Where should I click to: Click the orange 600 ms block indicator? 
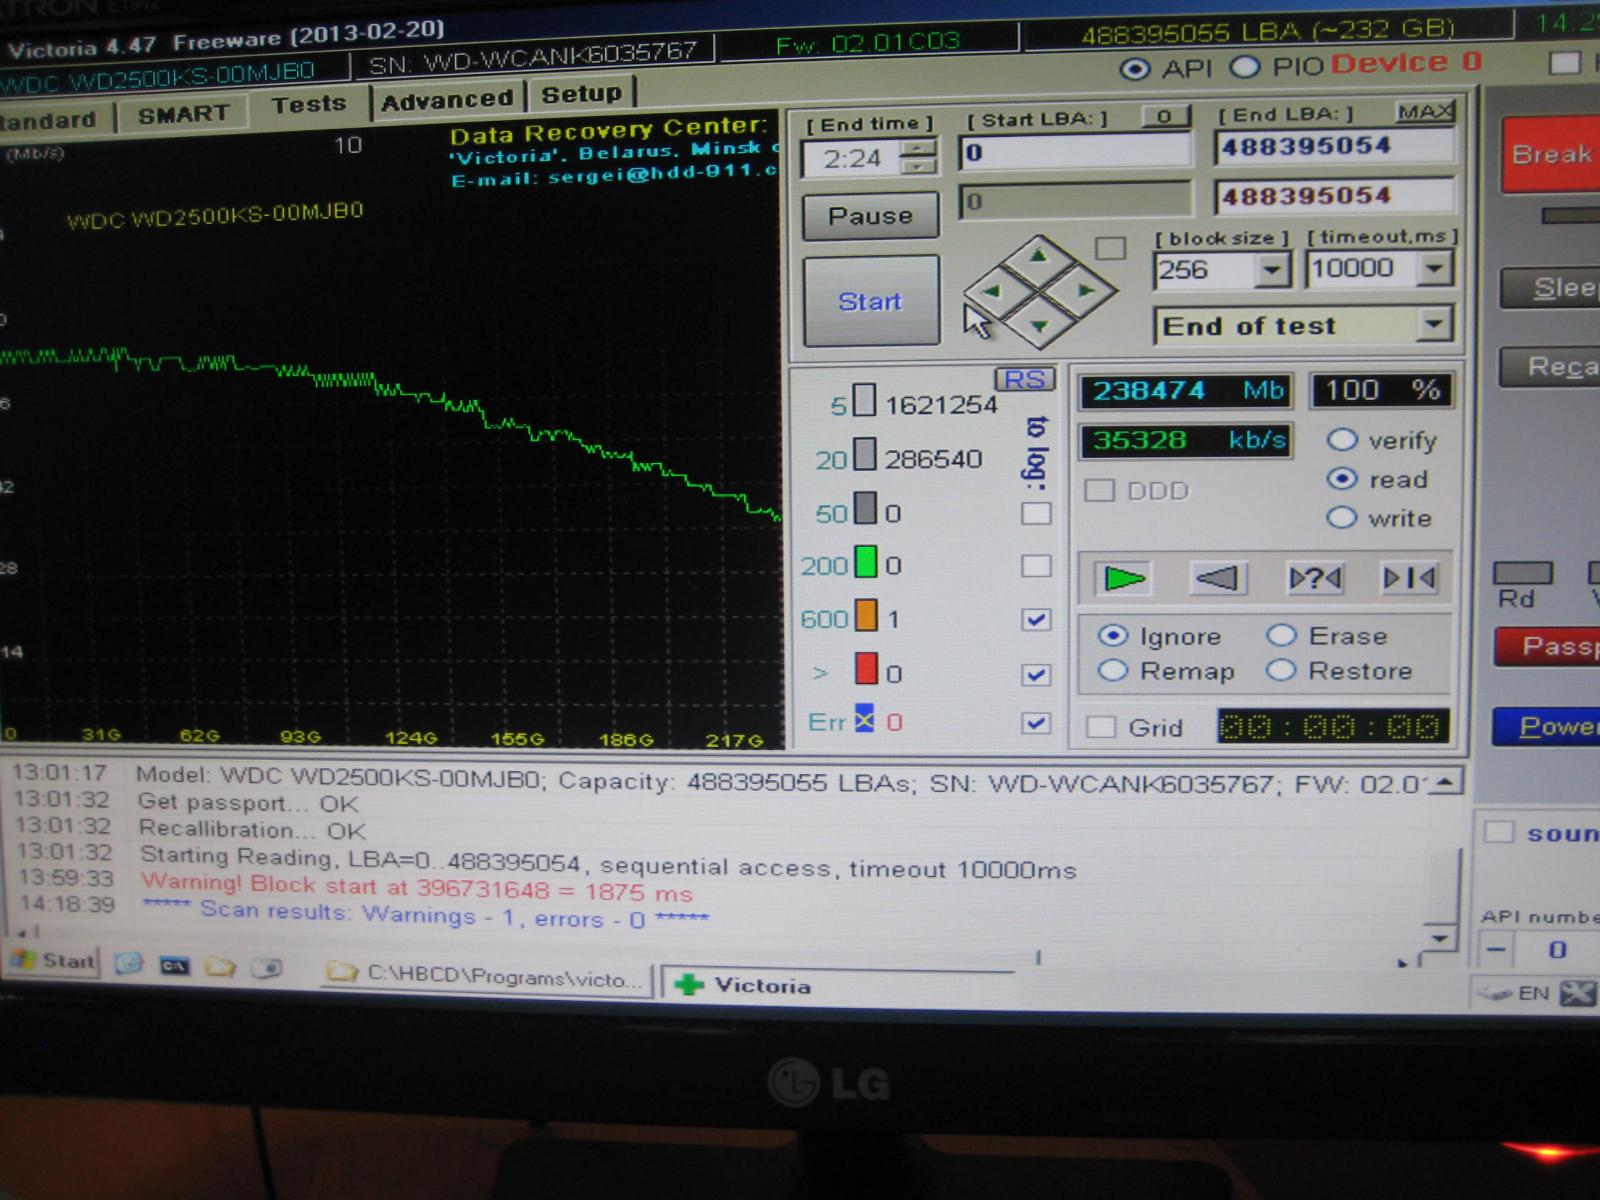[x=866, y=615]
